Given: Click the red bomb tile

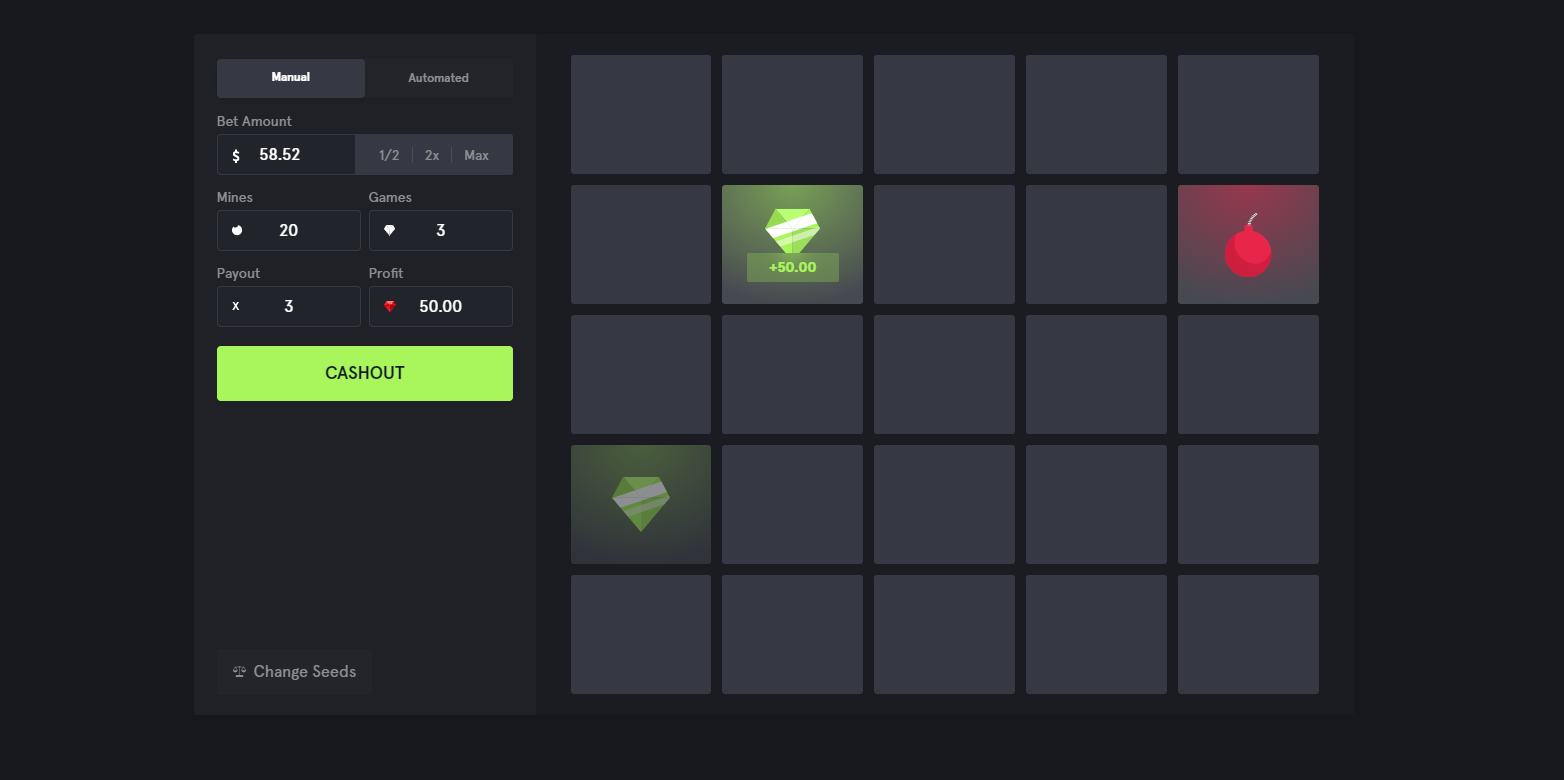Looking at the screenshot, I should (x=1248, y=245).
